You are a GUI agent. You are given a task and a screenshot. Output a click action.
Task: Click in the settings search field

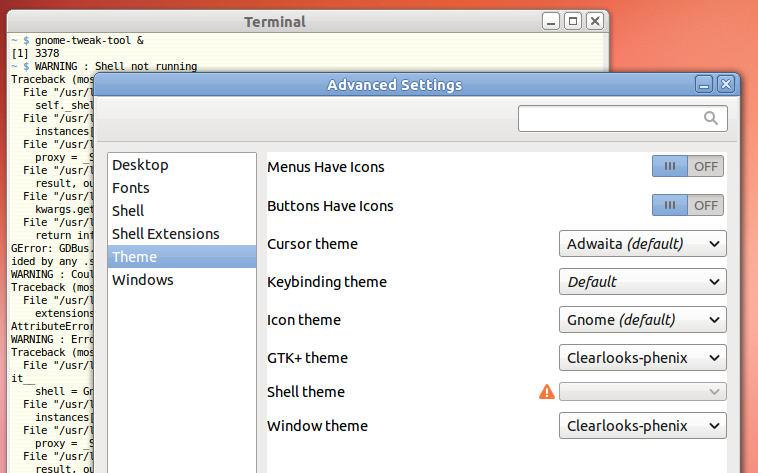click(x=623, y=118)
